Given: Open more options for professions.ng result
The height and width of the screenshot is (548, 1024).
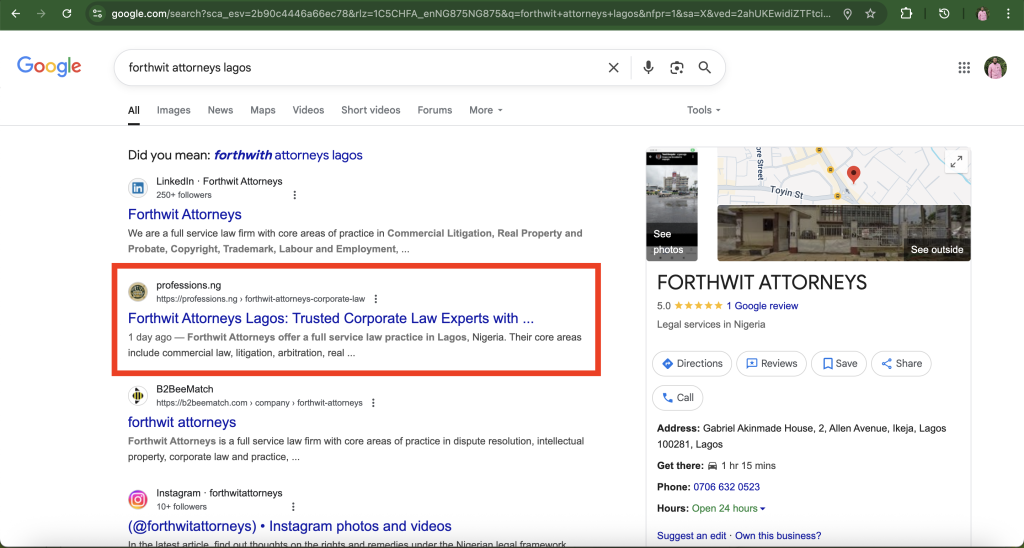Looking at the screenshot, I should pos(376,299).
